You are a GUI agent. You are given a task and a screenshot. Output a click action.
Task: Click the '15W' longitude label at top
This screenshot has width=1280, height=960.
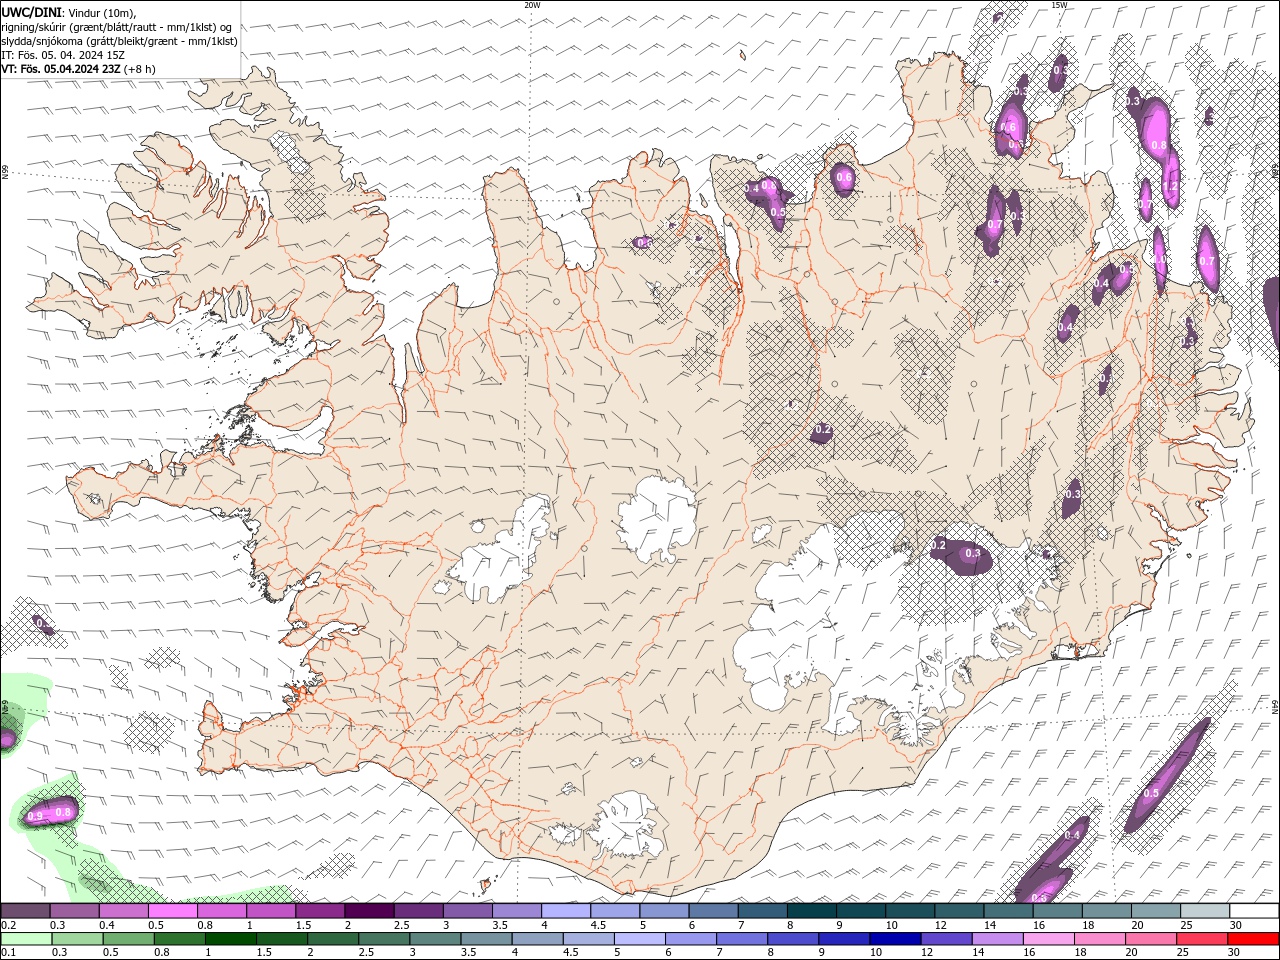(1059, 5)
